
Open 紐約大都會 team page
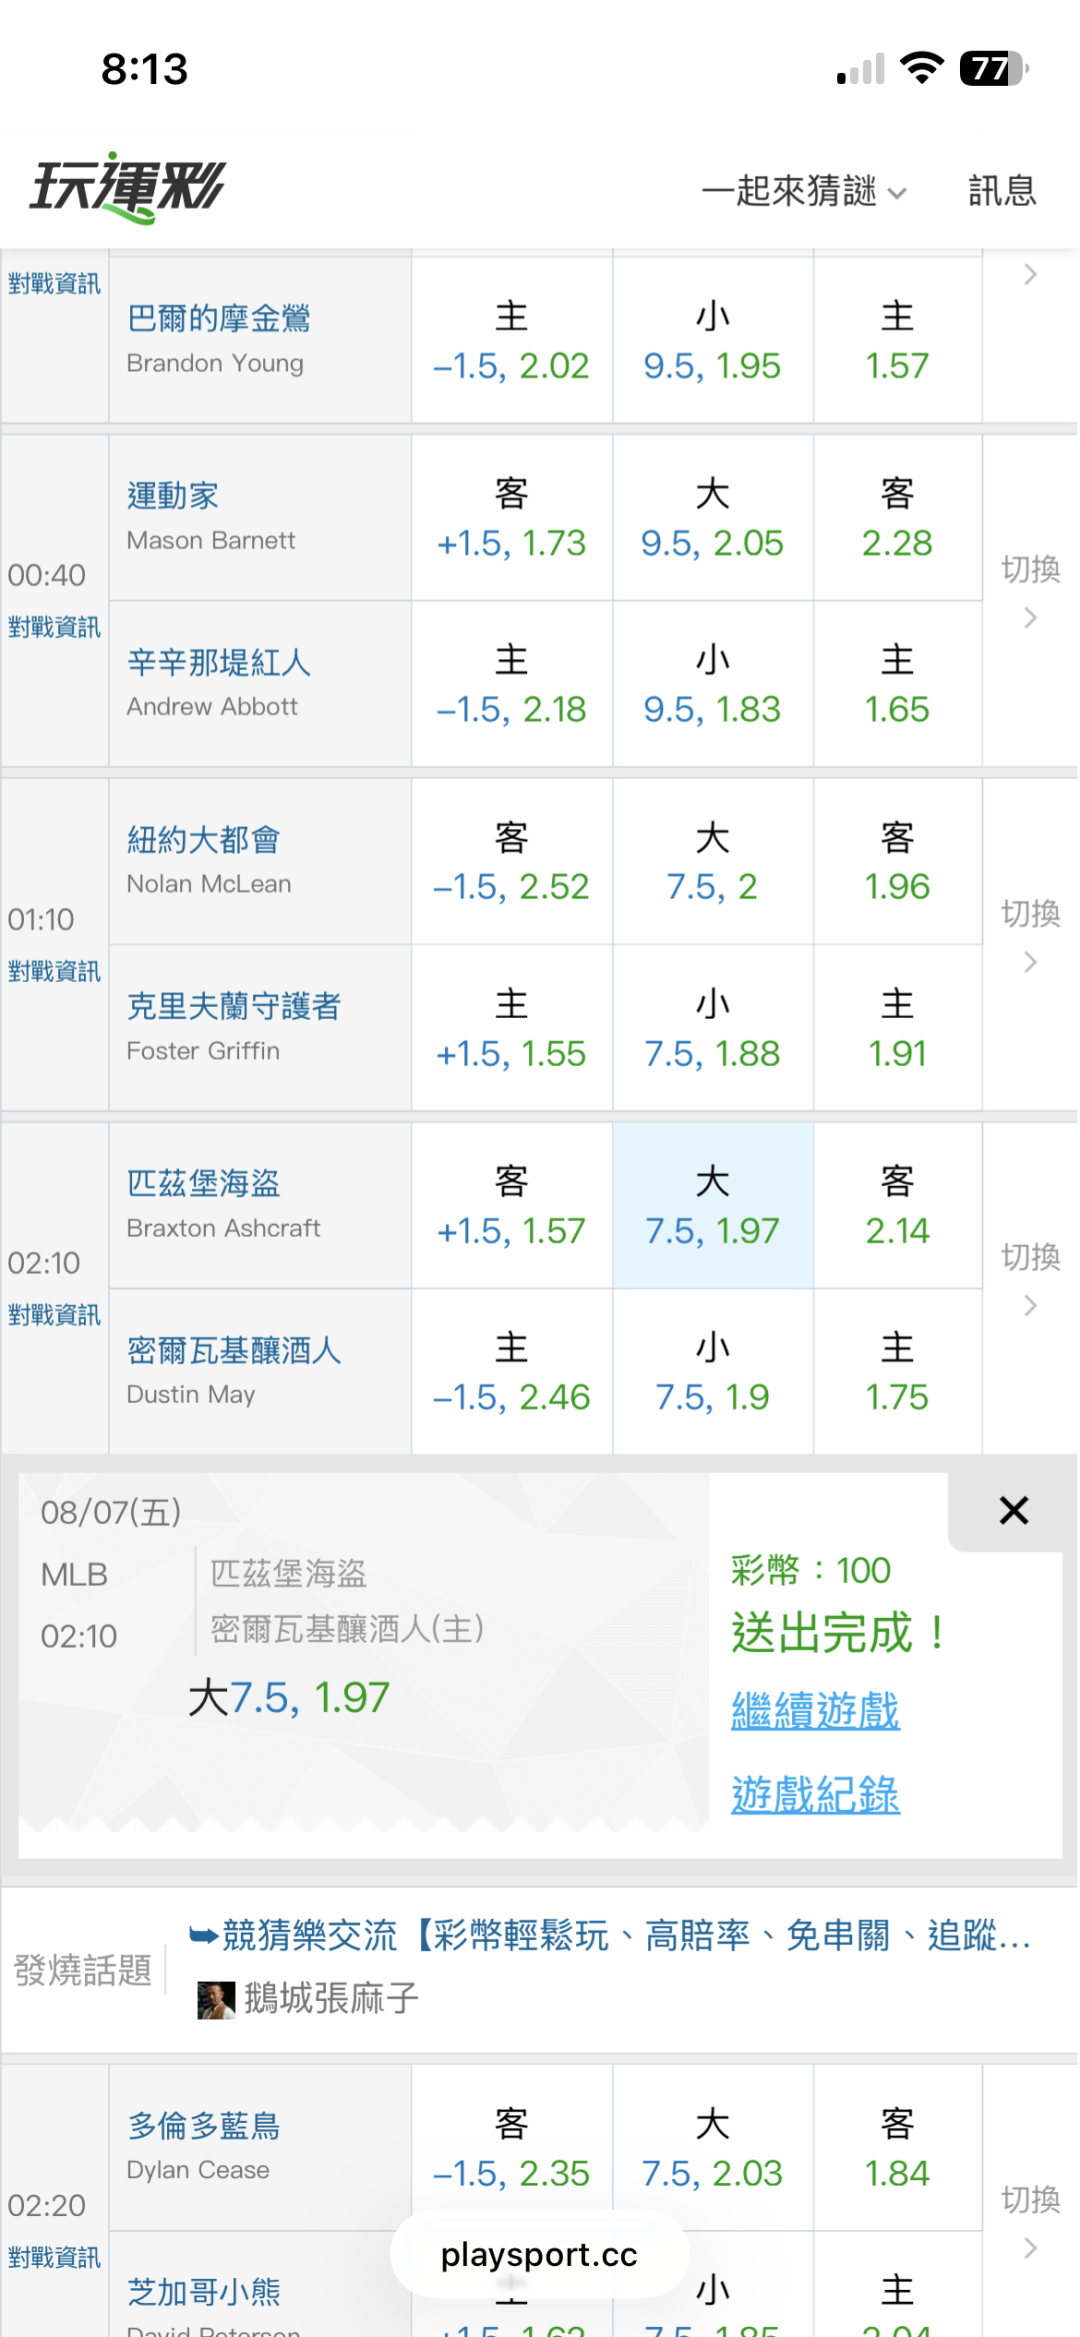click(x=203, y=840)
